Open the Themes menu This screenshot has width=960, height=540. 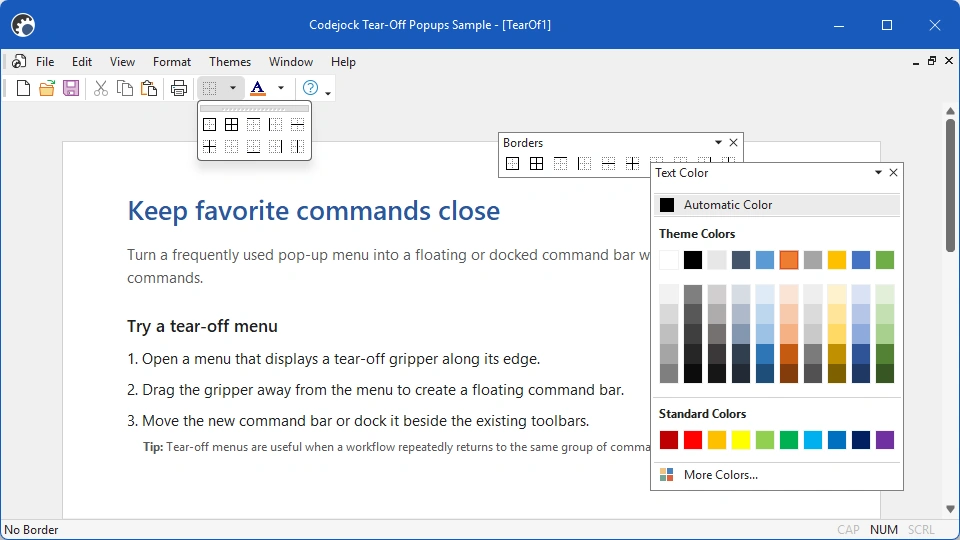click(x=230, y=62)
